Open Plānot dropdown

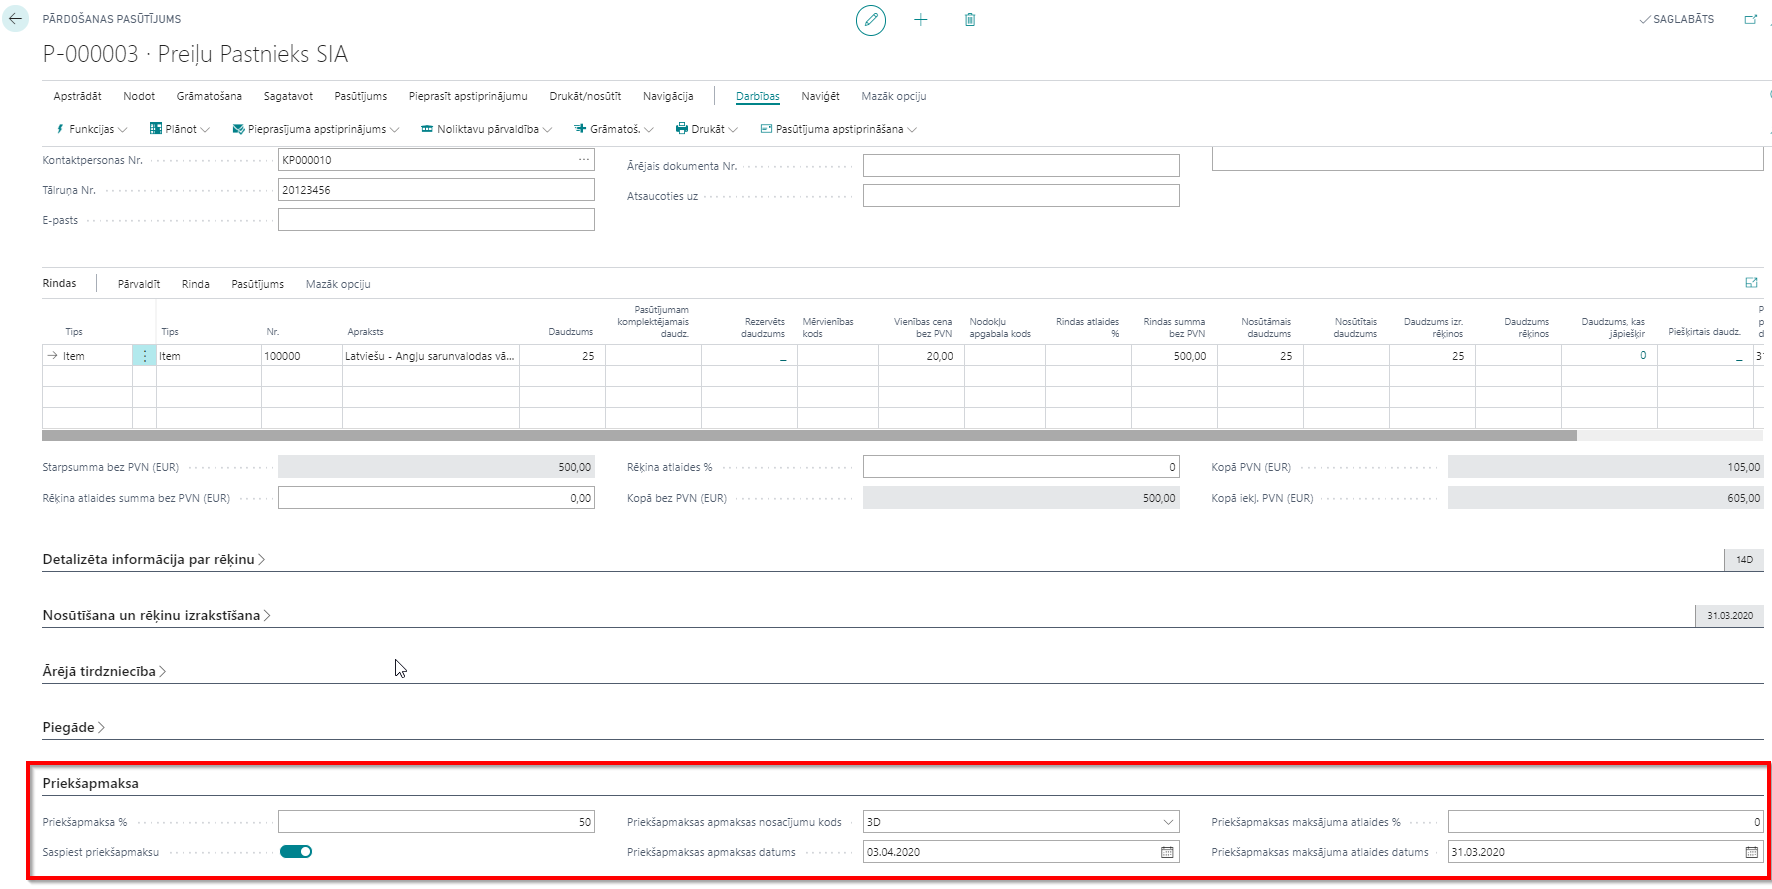click(x=180, y=129)
